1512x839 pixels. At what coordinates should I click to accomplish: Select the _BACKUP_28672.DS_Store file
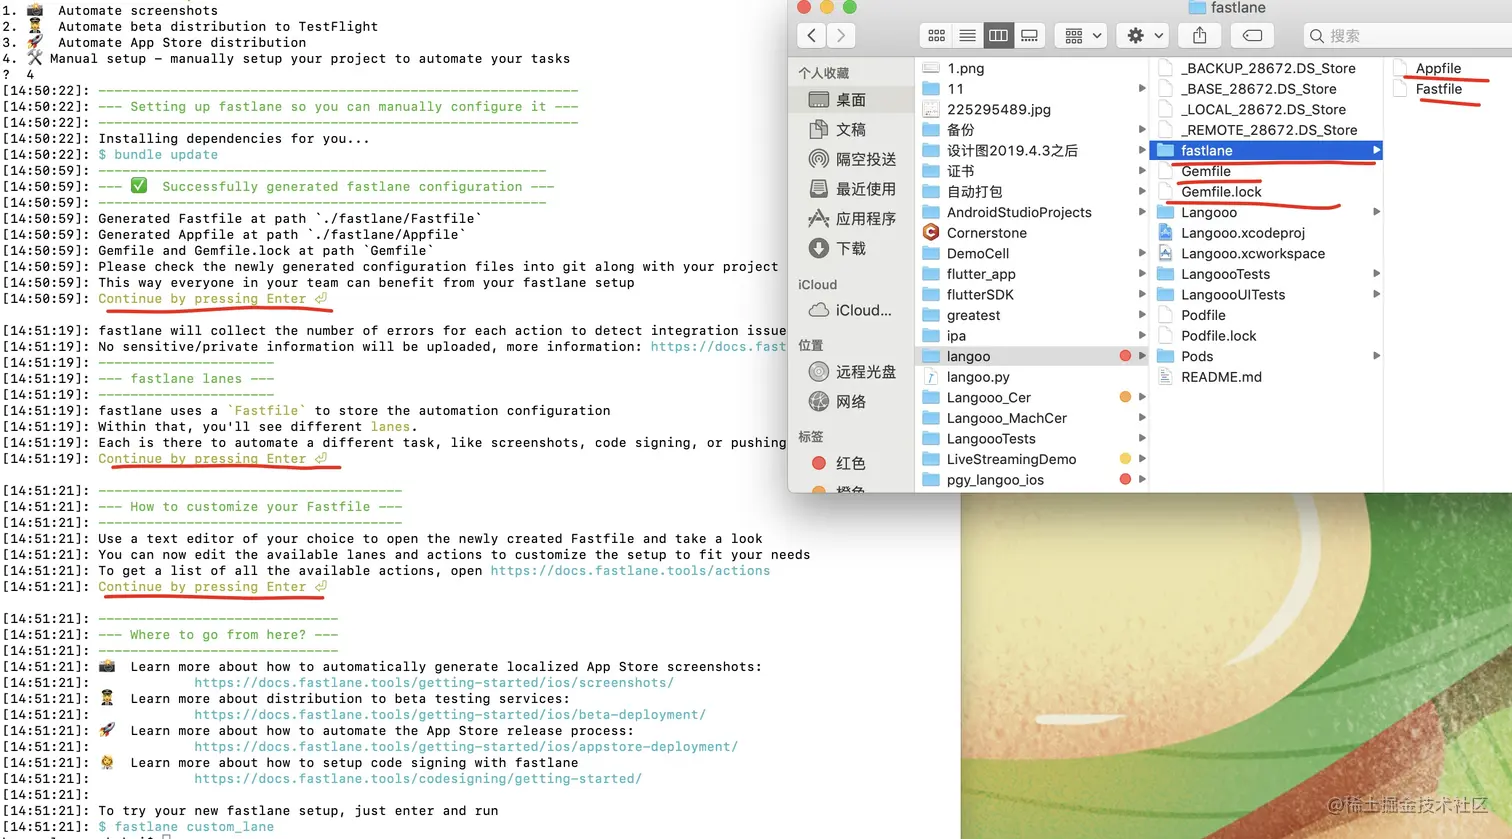point(1268,68)
